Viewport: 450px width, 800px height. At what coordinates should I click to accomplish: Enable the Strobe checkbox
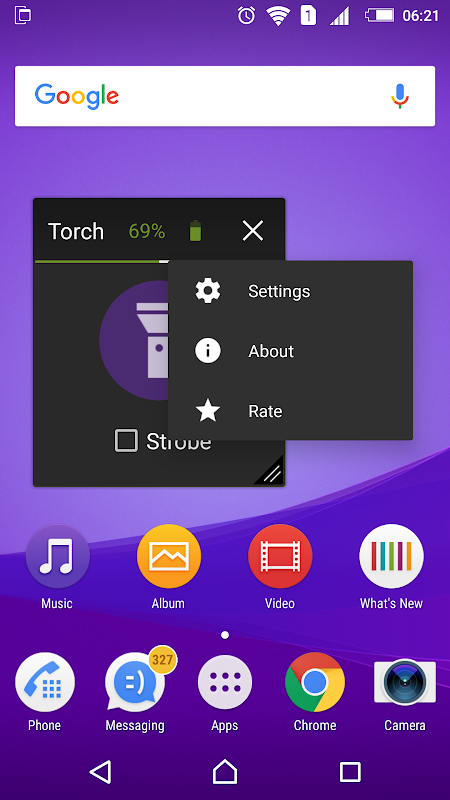click(126, 440)
